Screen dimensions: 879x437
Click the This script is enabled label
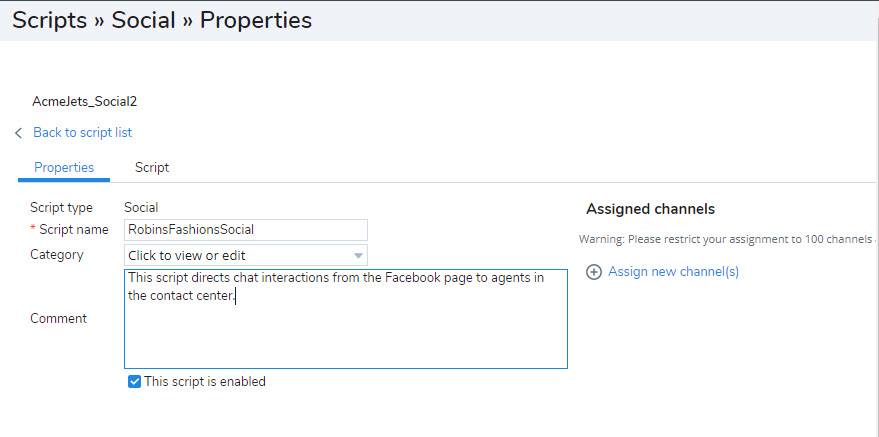click(205, 382)
